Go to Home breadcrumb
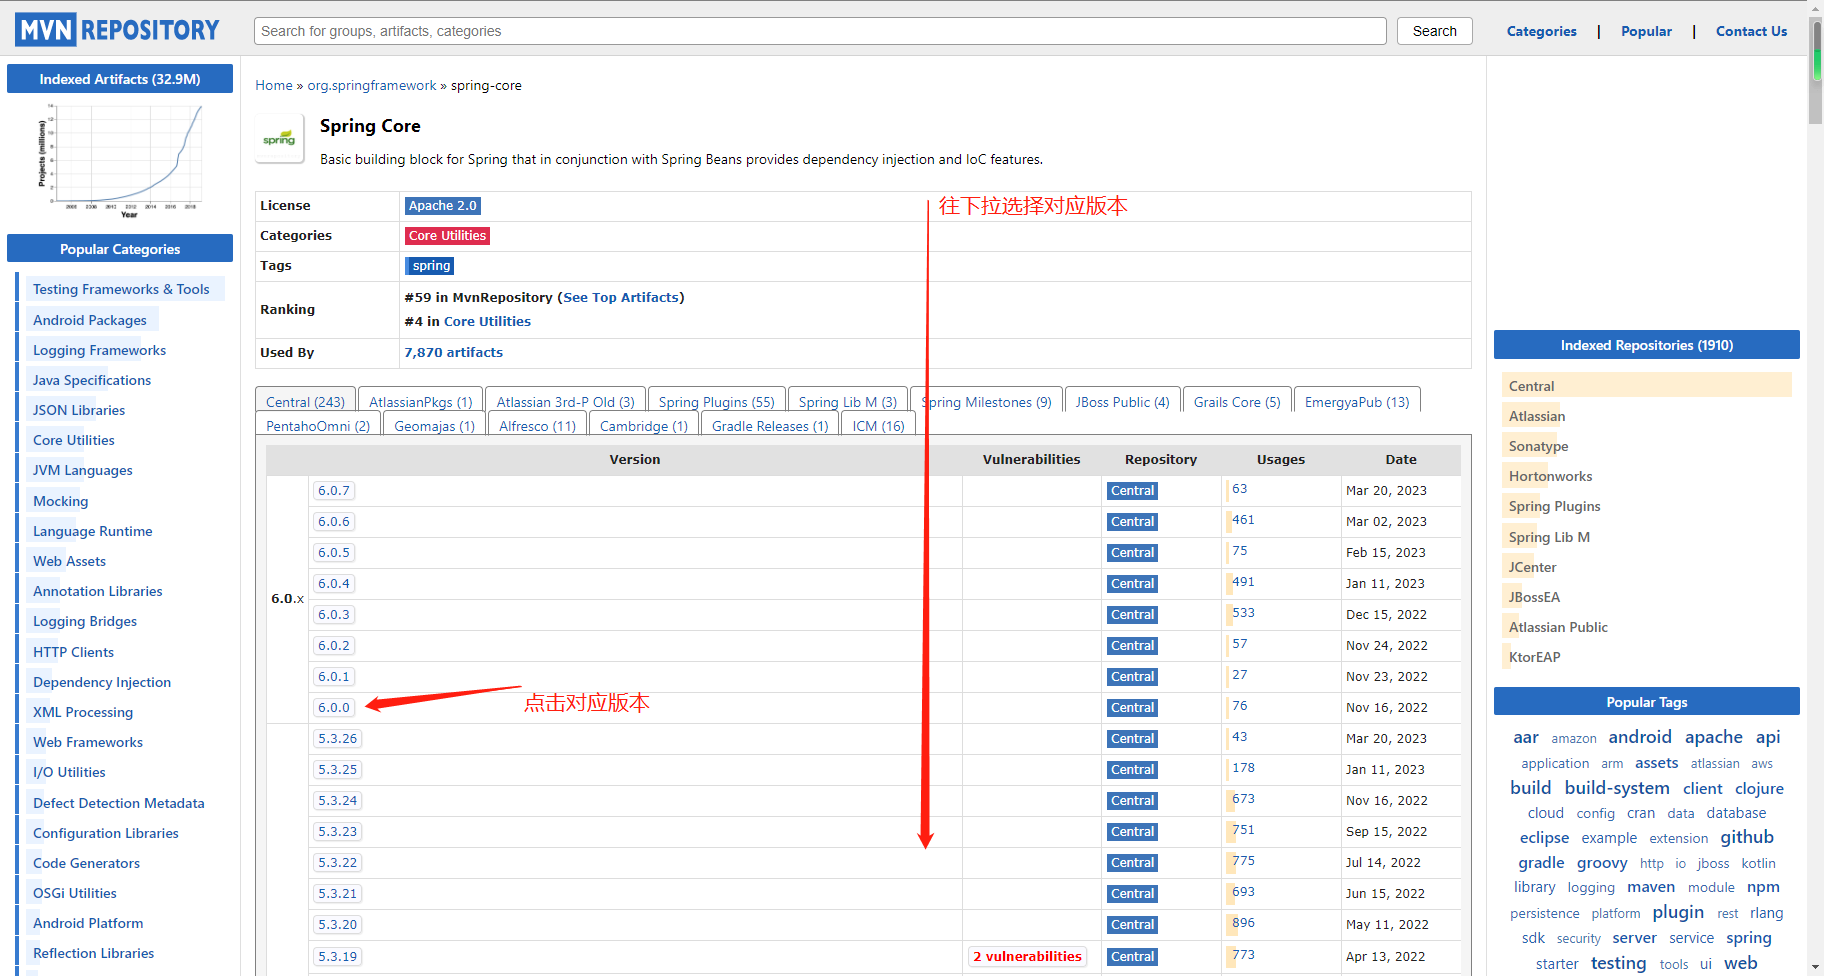The image size is (1824, 976). point(274,85)
